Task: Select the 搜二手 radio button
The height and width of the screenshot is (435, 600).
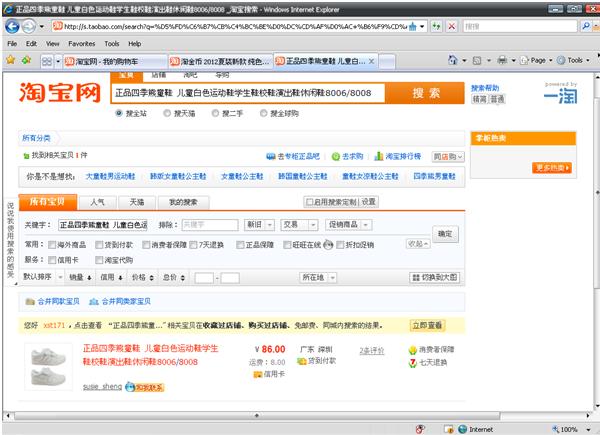Action: [215, 113]
